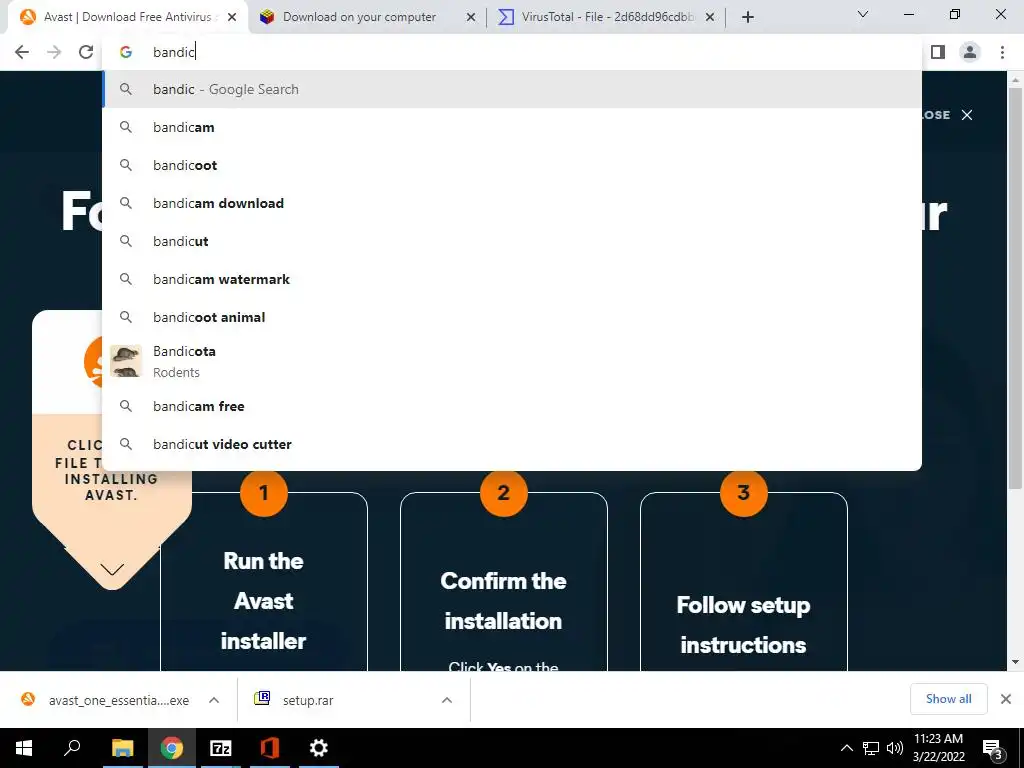This screenshot has width=1024, height=768.
Task: Click the page vertical scrollbar
Action: (x=1015, y=287)
